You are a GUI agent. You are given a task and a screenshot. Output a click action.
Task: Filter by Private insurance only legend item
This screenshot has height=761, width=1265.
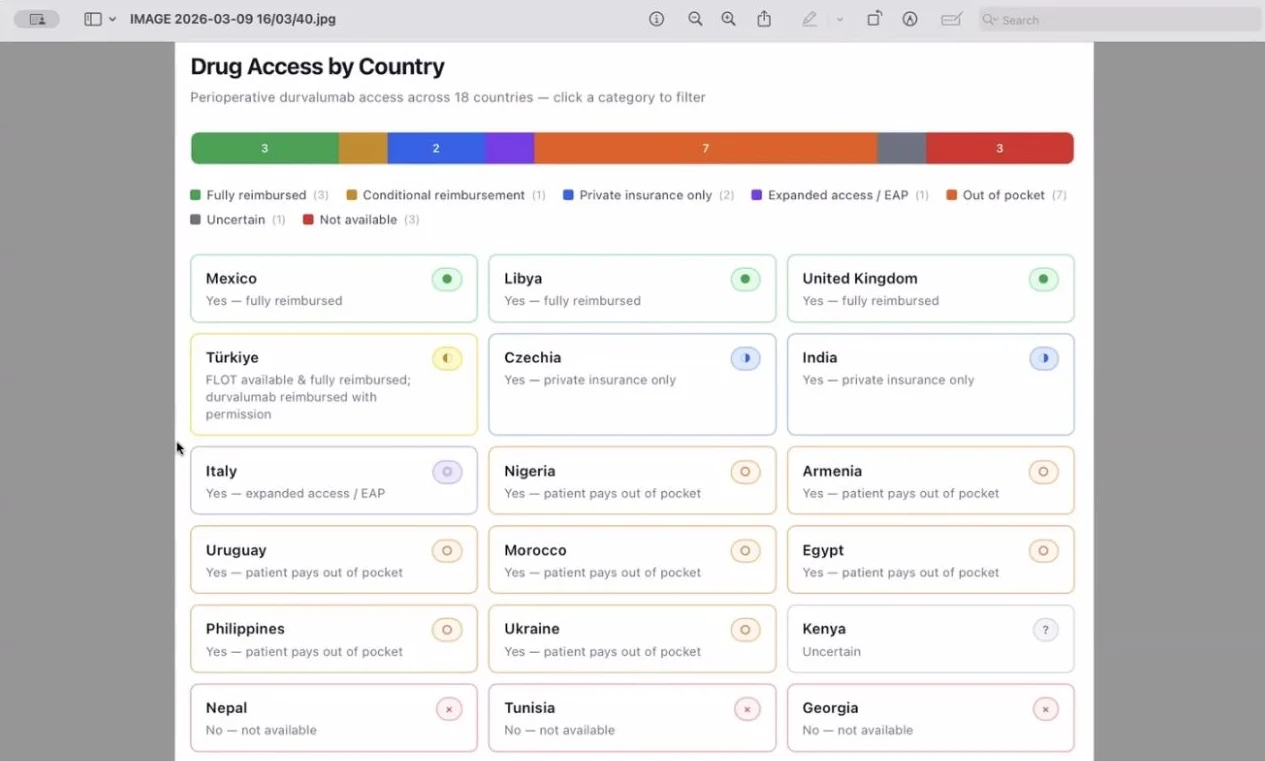point(645,195)
